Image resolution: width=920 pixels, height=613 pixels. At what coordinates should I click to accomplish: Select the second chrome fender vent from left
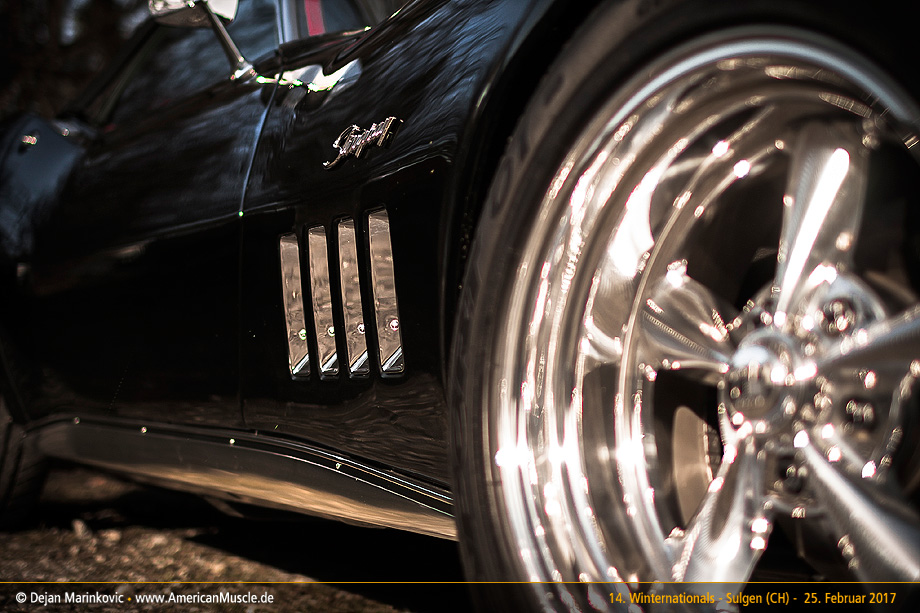322,300
